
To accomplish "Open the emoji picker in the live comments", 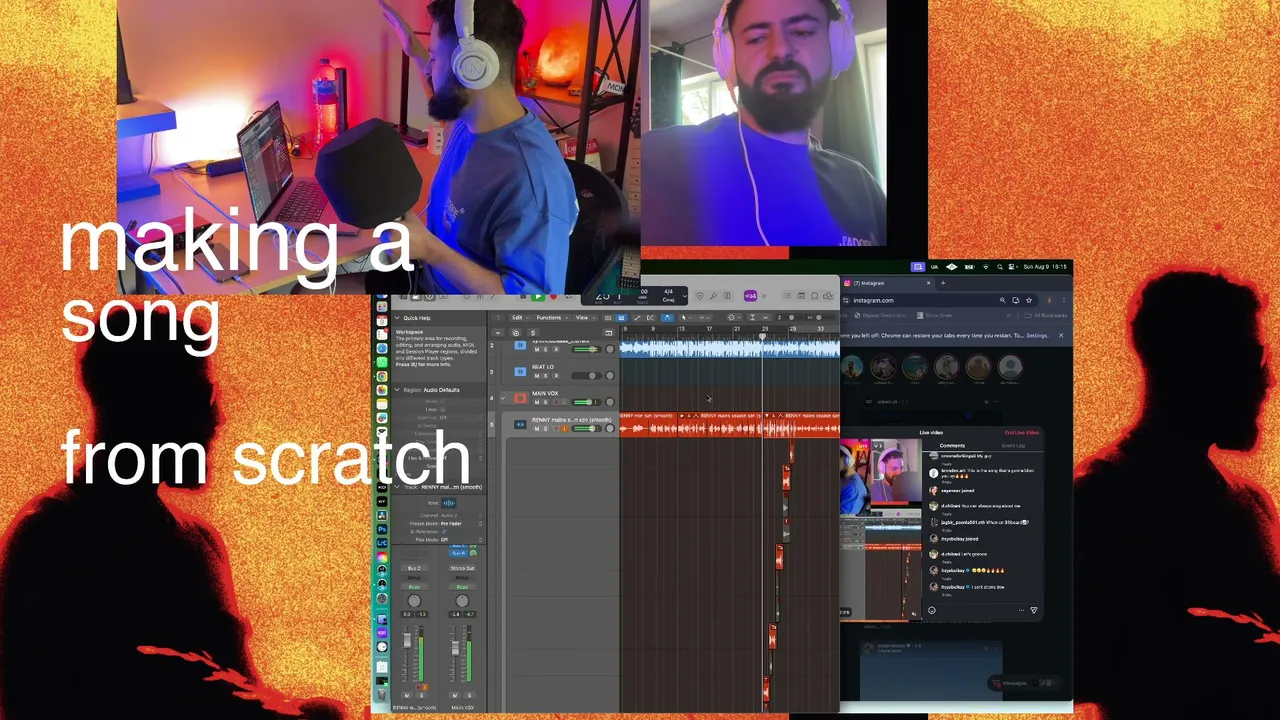I will pos(932,610).
